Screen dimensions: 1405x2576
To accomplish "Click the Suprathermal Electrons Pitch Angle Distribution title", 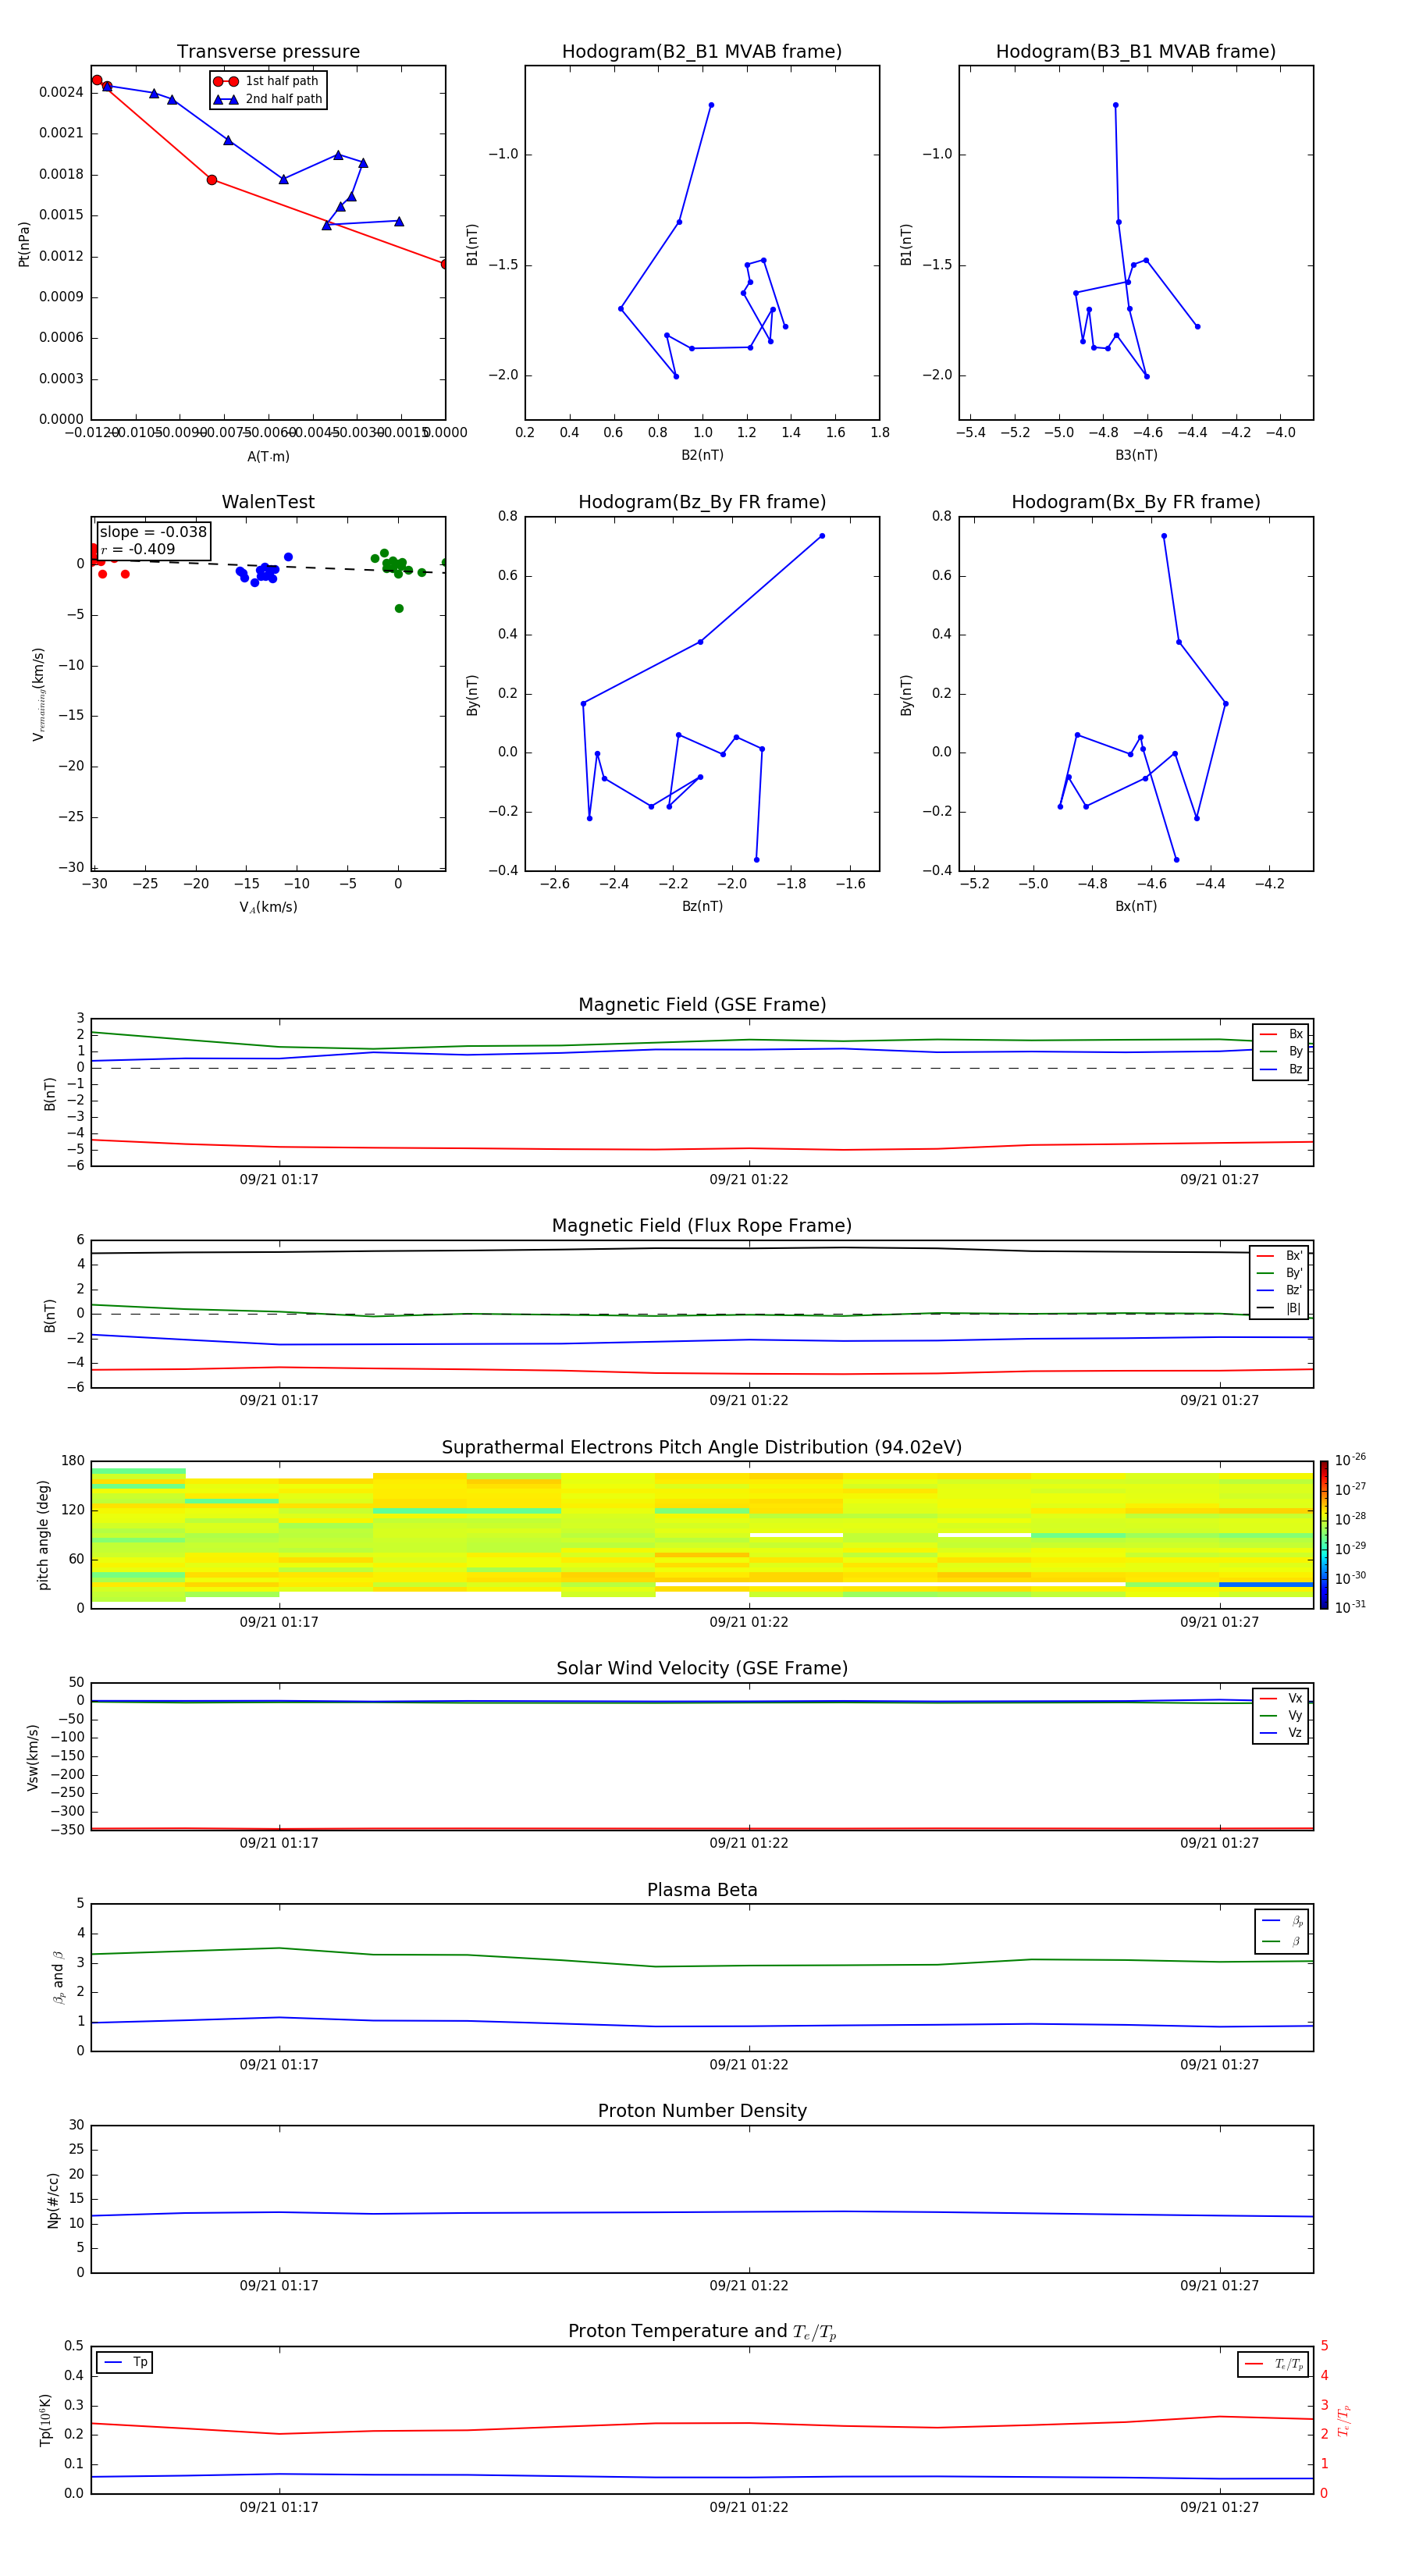I will [702, 1448].
